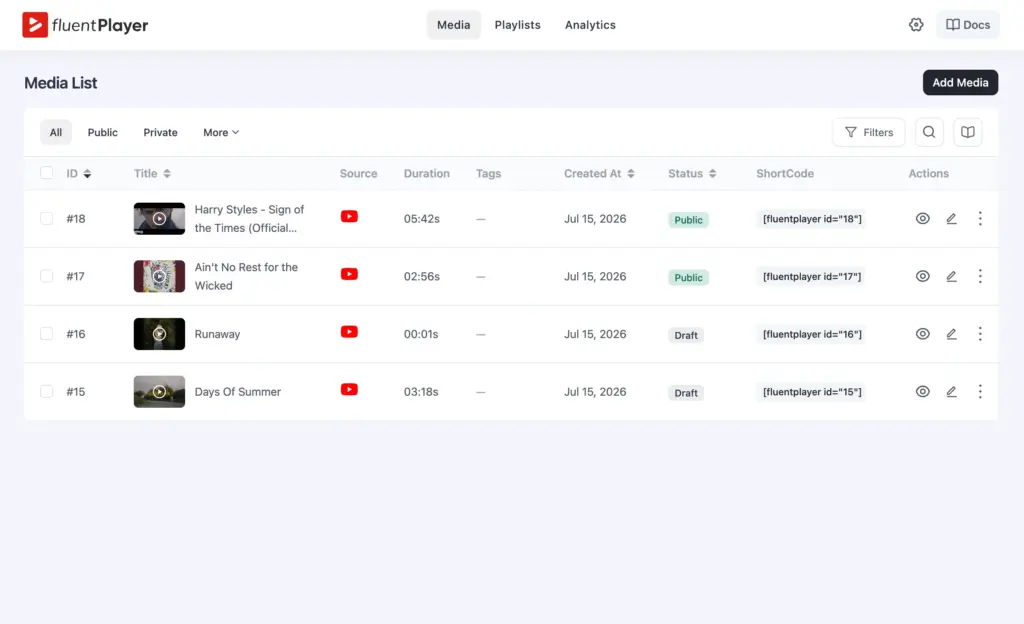Click the fluentPlayer logo icon
Viewport: 1024px width, 624px height.
pyautogui.click(x=35, y=25)
